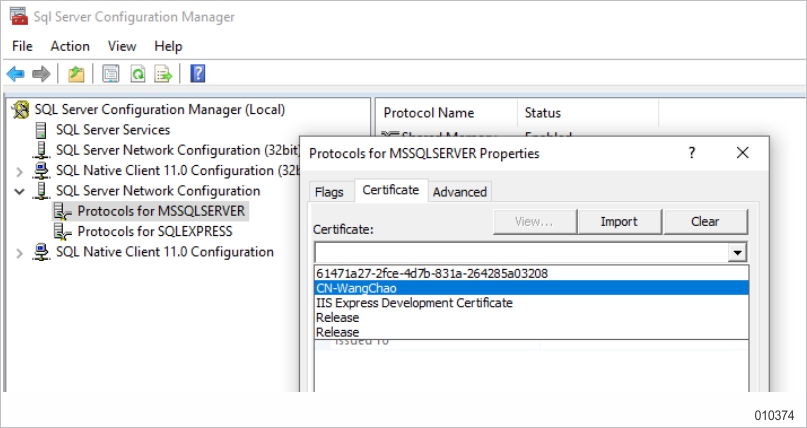Screen dimensions: 807x428
Task: Select certificate 61471a27-2fce-4d7b-831a-264285a03208
Action: (x=531, y=273)
